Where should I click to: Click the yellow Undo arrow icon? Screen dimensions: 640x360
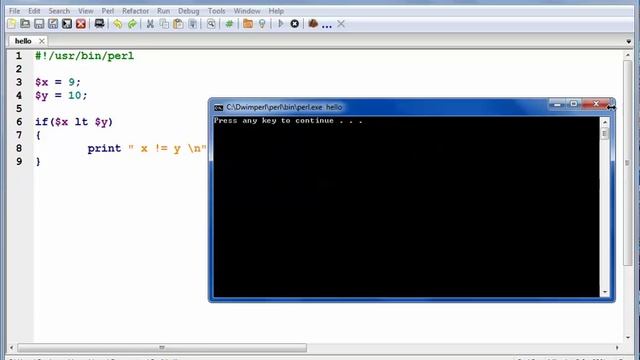pyautogui.click(x=118, y=24)
